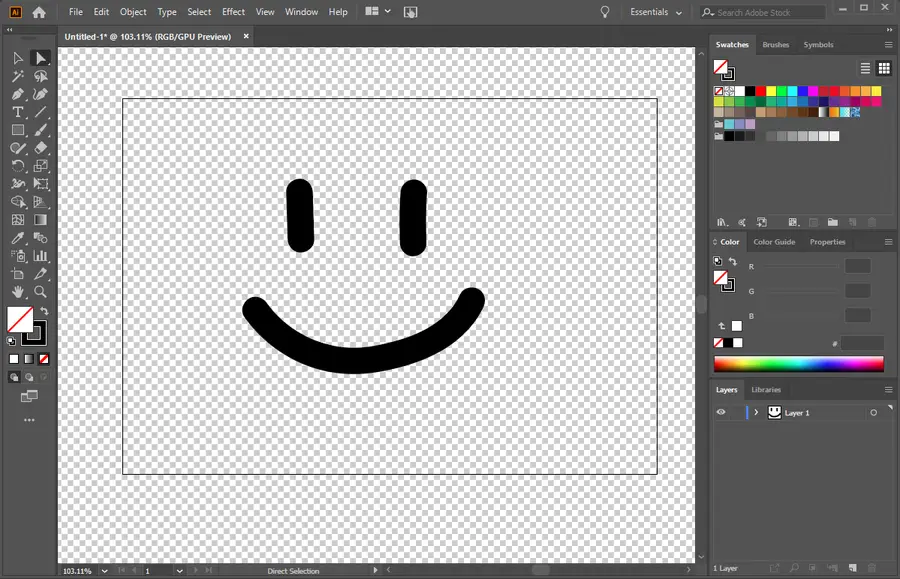900x579 pixels.
Task: Select the Hand tool
Action: (x=18, y=292)
